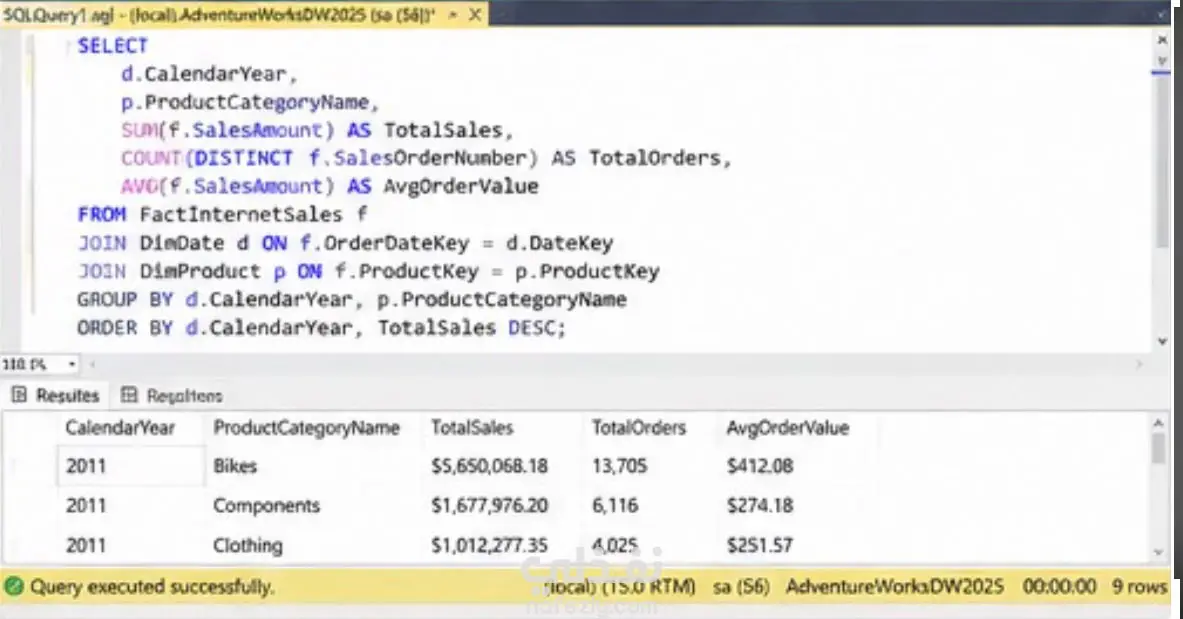The height and width of the screenshot is (619, 1183).
Task: Close the SQLQuery1 tab with X
Action: [x=475, y=14]
